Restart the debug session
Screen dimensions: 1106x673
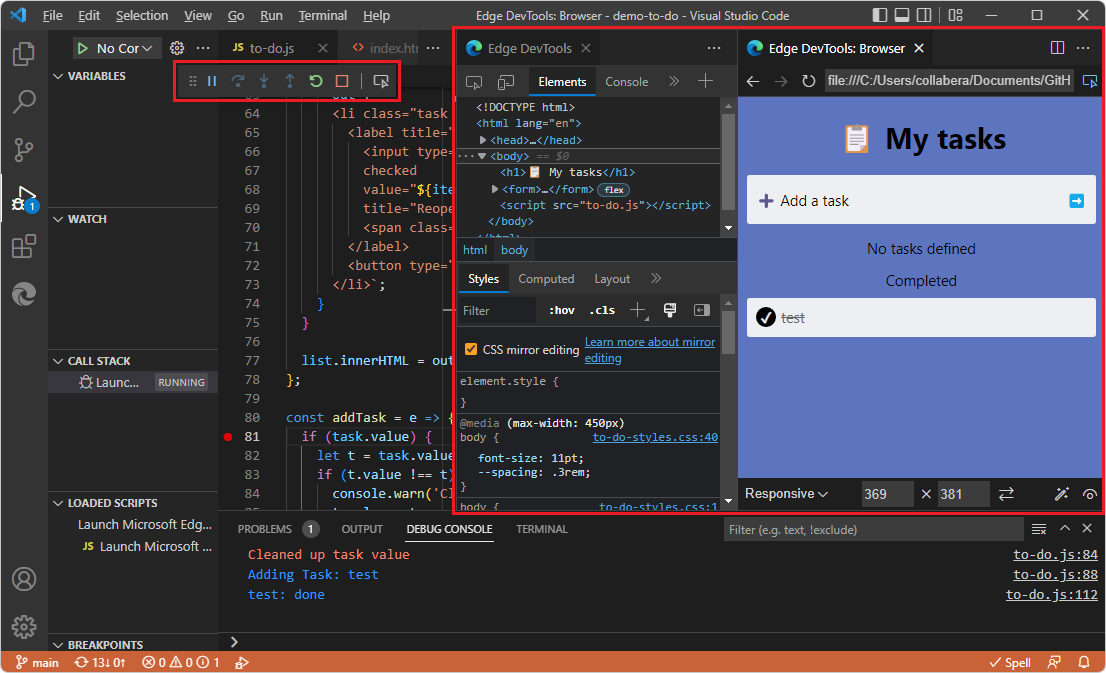coord(316,81)
